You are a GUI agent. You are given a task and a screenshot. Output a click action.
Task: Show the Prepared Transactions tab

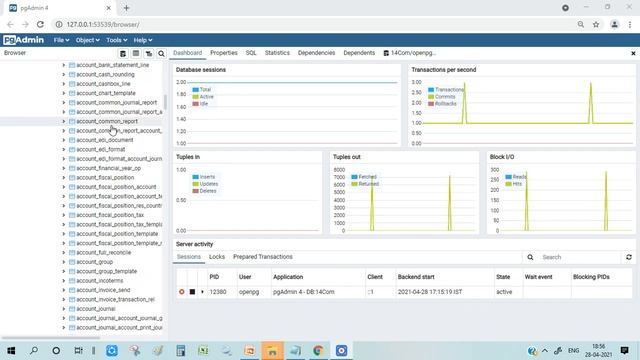(x=263, y=257)
